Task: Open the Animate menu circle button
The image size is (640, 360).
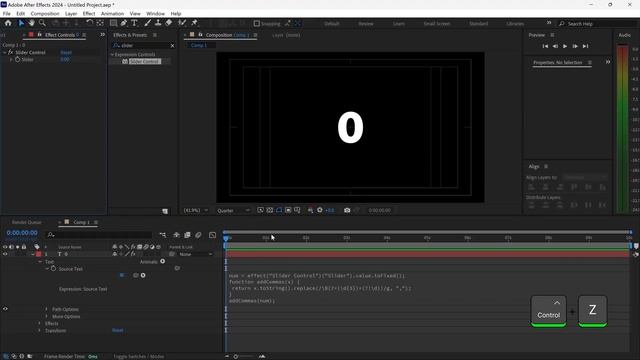Action: pyautogui.click(x=162, y=261)
